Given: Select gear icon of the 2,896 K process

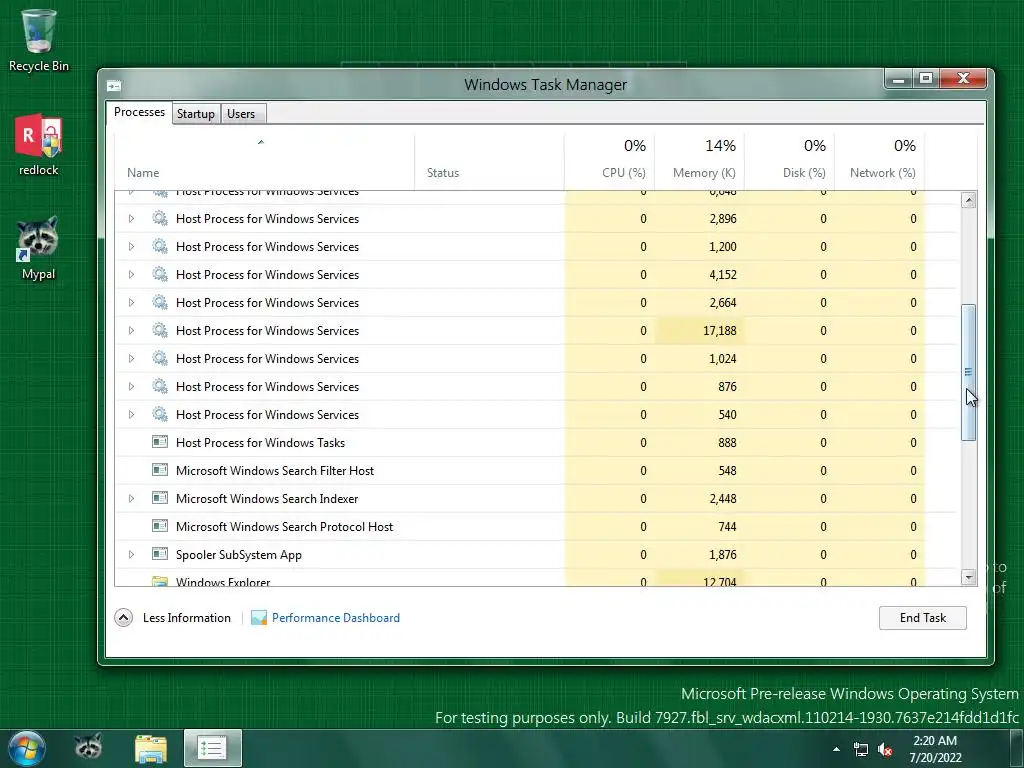Looking at the screenshot, I should click(159, 218).
